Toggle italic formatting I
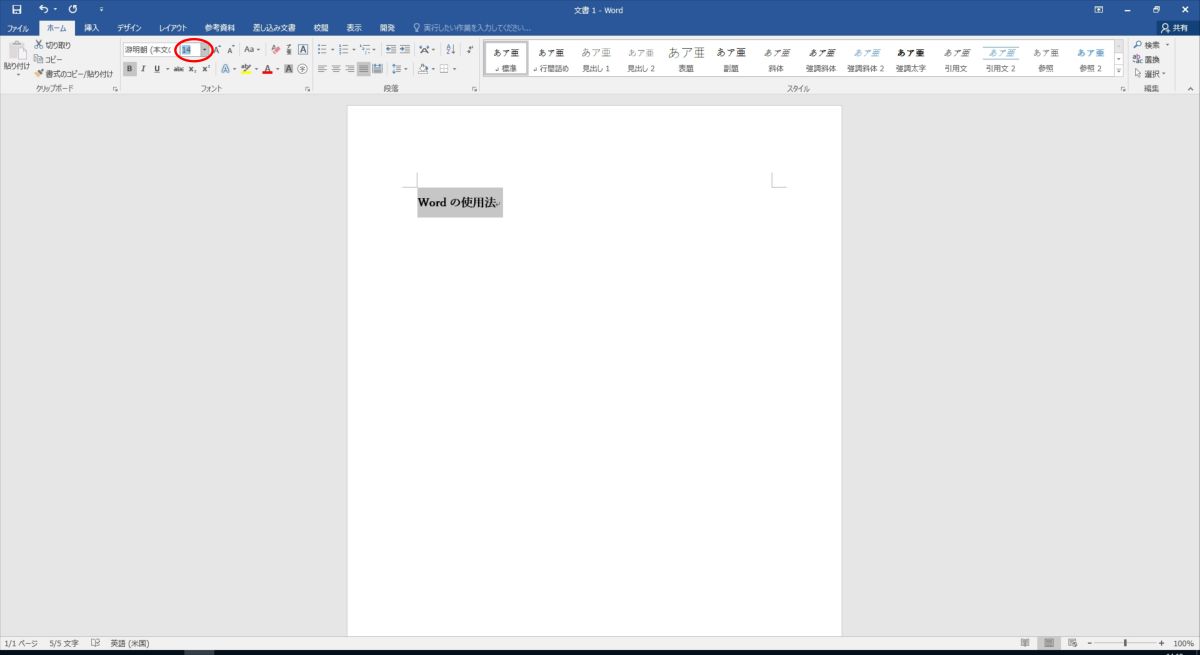This screenshot has width=1200, height=655. 143,69
